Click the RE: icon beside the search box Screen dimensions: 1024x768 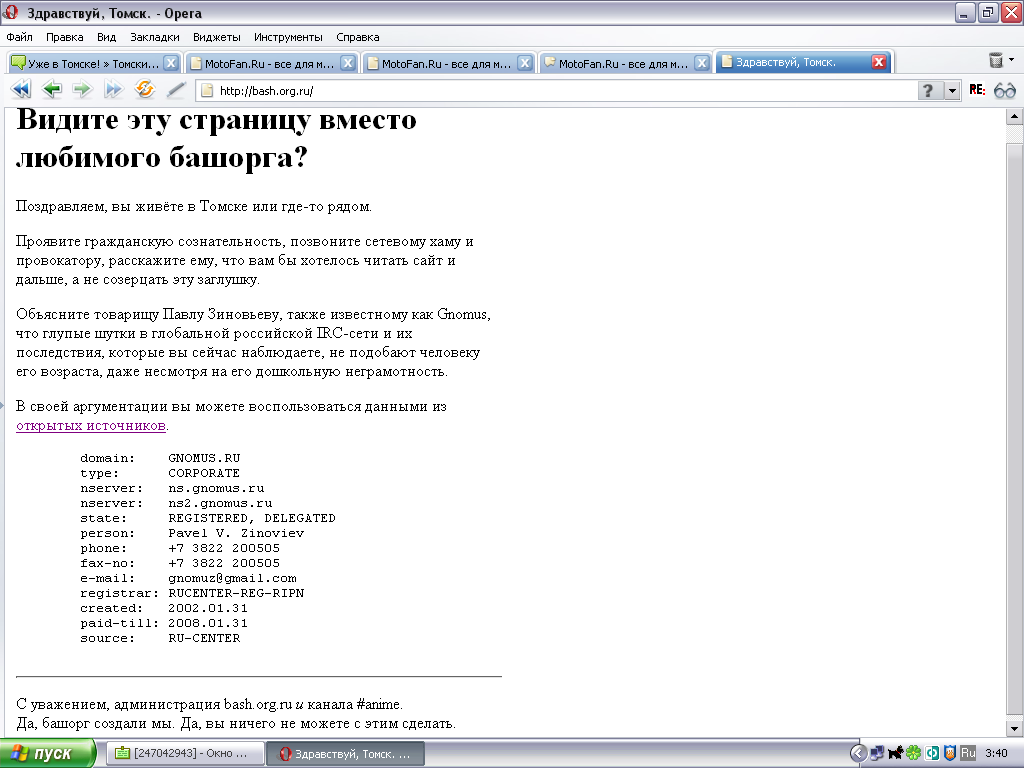coord(977,90)
